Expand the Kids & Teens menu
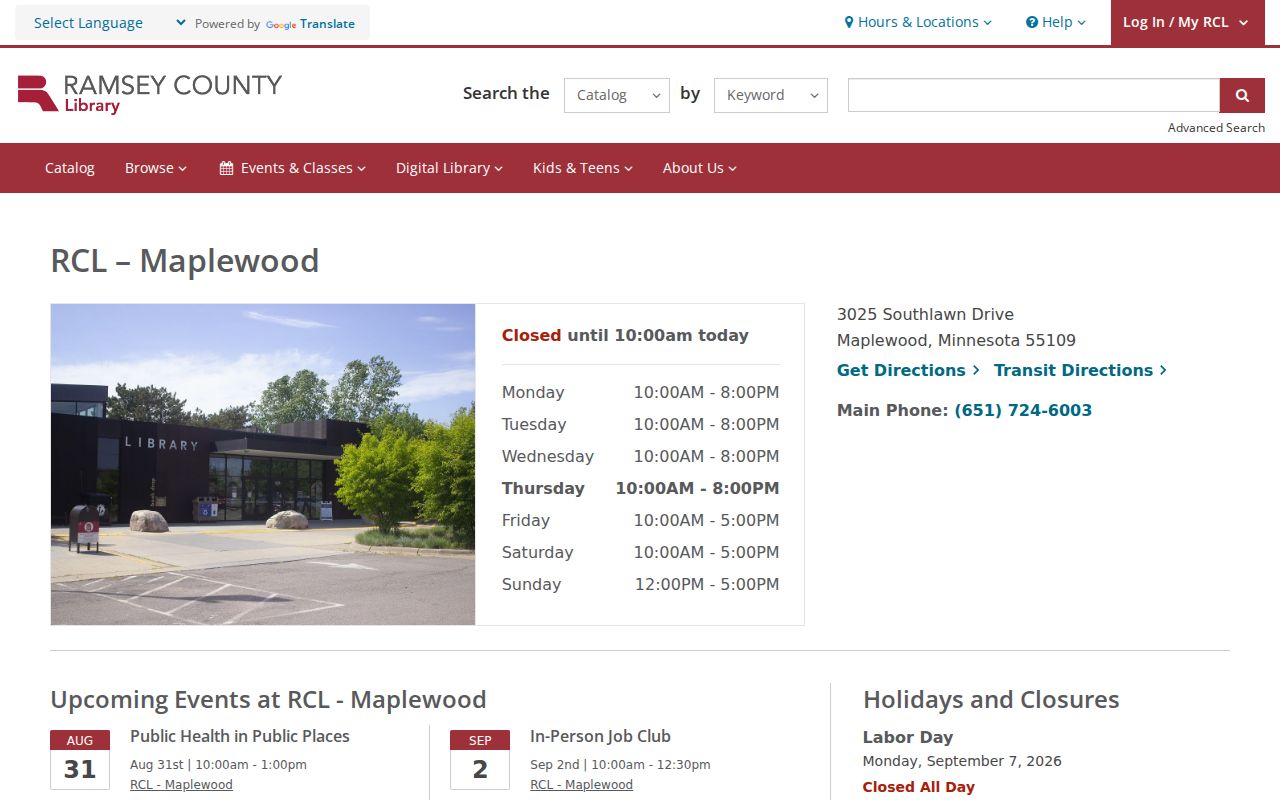This screenshot has width=1280, height=800. click(583, 168)
